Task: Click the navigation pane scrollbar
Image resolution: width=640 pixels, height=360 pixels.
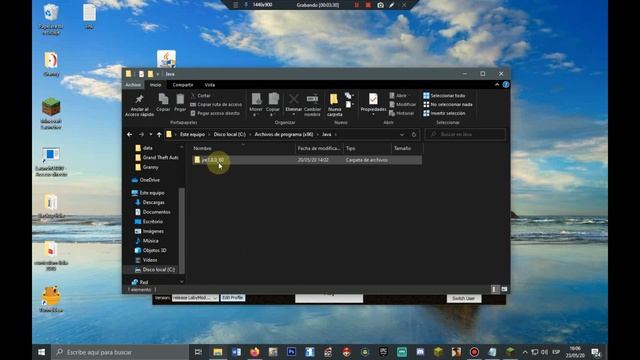Action: (182, 231)
